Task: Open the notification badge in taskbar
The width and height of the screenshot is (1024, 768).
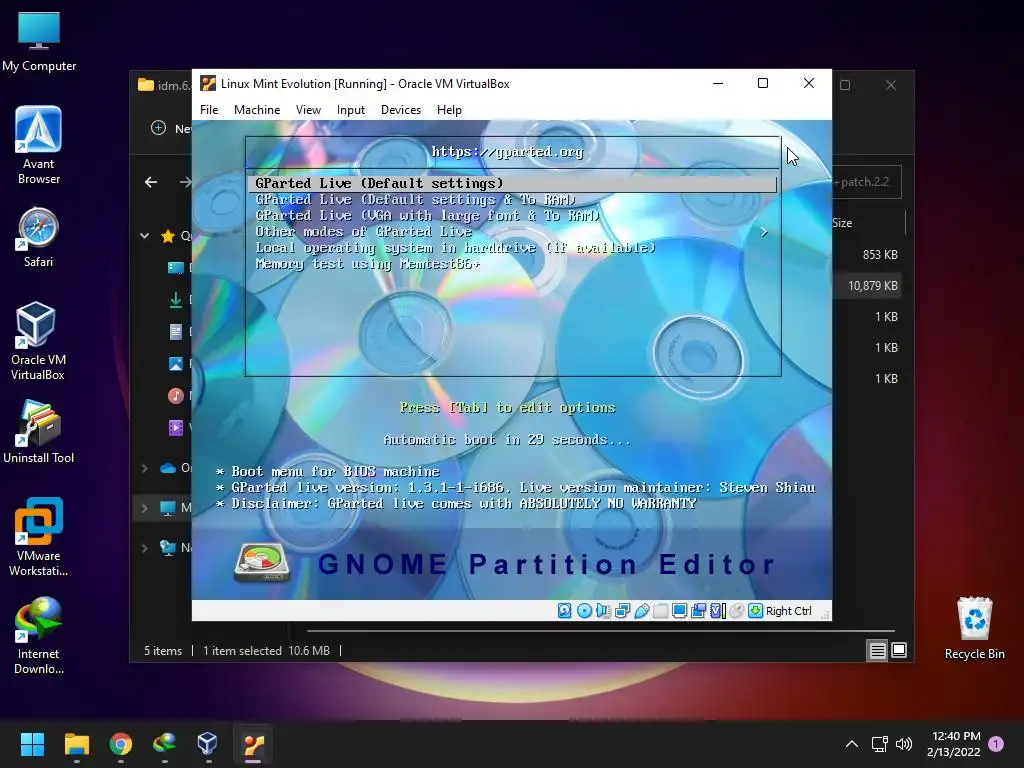Action: 996,744
